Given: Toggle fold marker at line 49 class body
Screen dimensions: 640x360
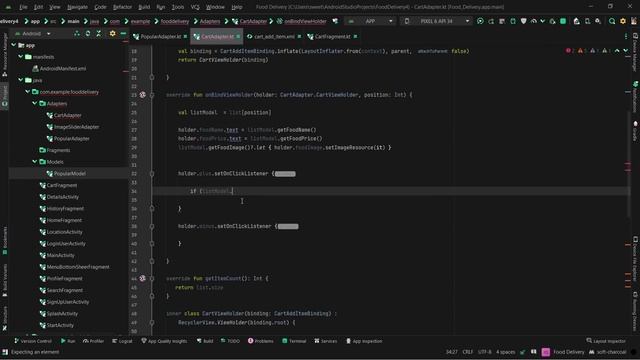Looking at the screenshot, I should pyautogui.click(x=152, y=322).
